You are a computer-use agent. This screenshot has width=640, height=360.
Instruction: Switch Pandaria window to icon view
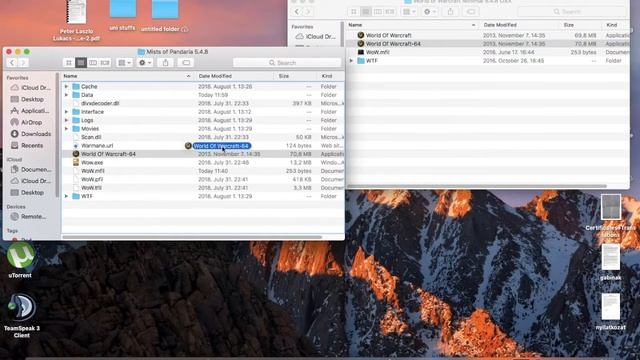pyautogui.click(x=69, y=62)
